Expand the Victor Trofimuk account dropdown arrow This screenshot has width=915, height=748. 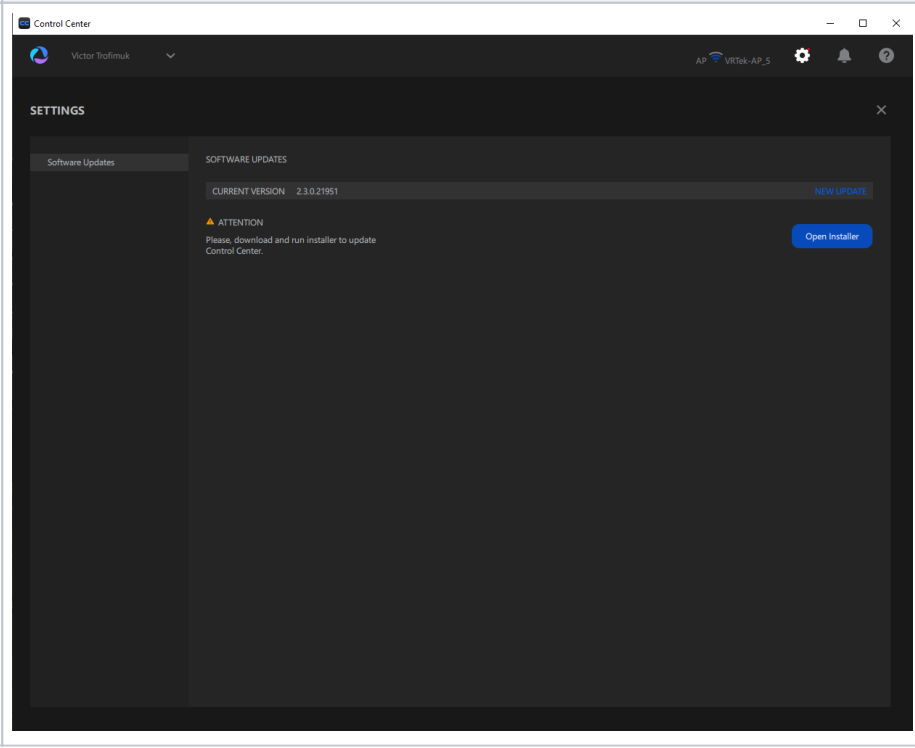(170, 56)
